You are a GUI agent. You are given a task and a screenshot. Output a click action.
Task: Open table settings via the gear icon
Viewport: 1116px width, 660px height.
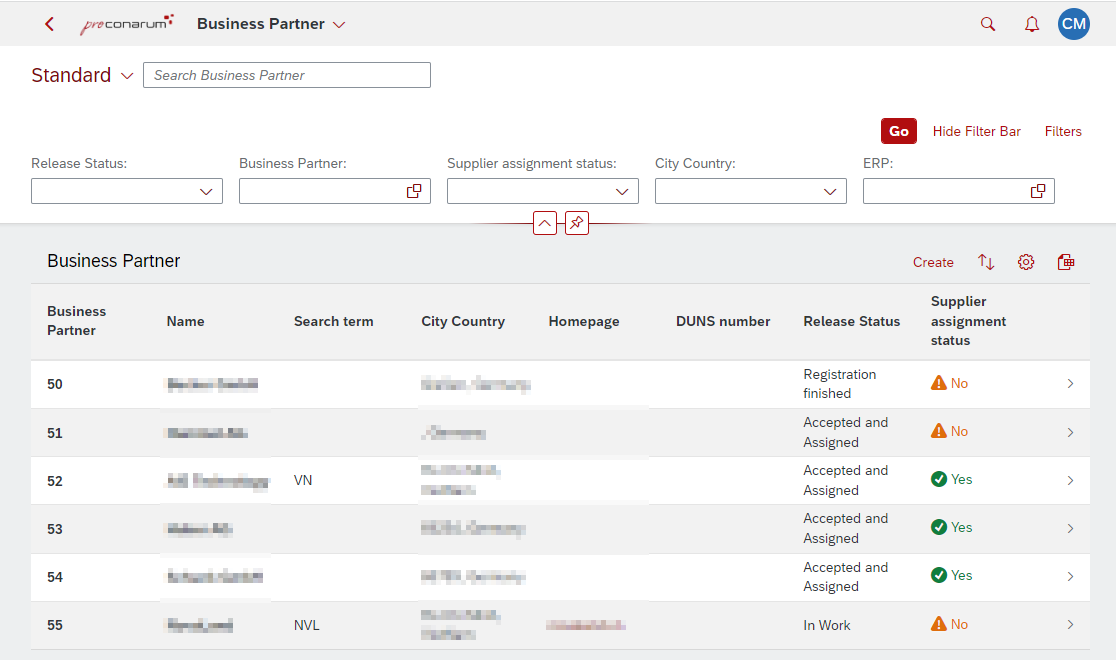coord(1026,262)
